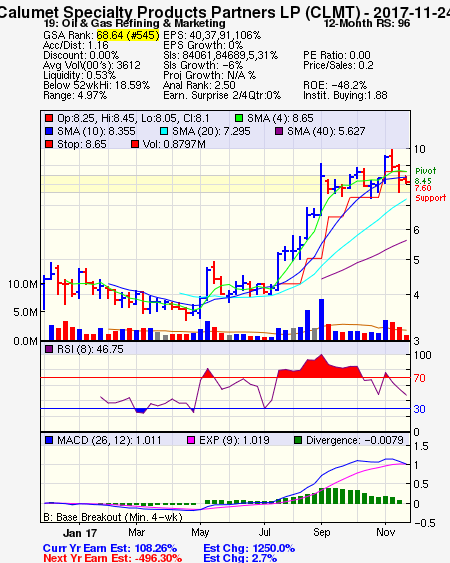
Task: Click the Est Chg: 1250.0% text
Action: pos(249,549)
